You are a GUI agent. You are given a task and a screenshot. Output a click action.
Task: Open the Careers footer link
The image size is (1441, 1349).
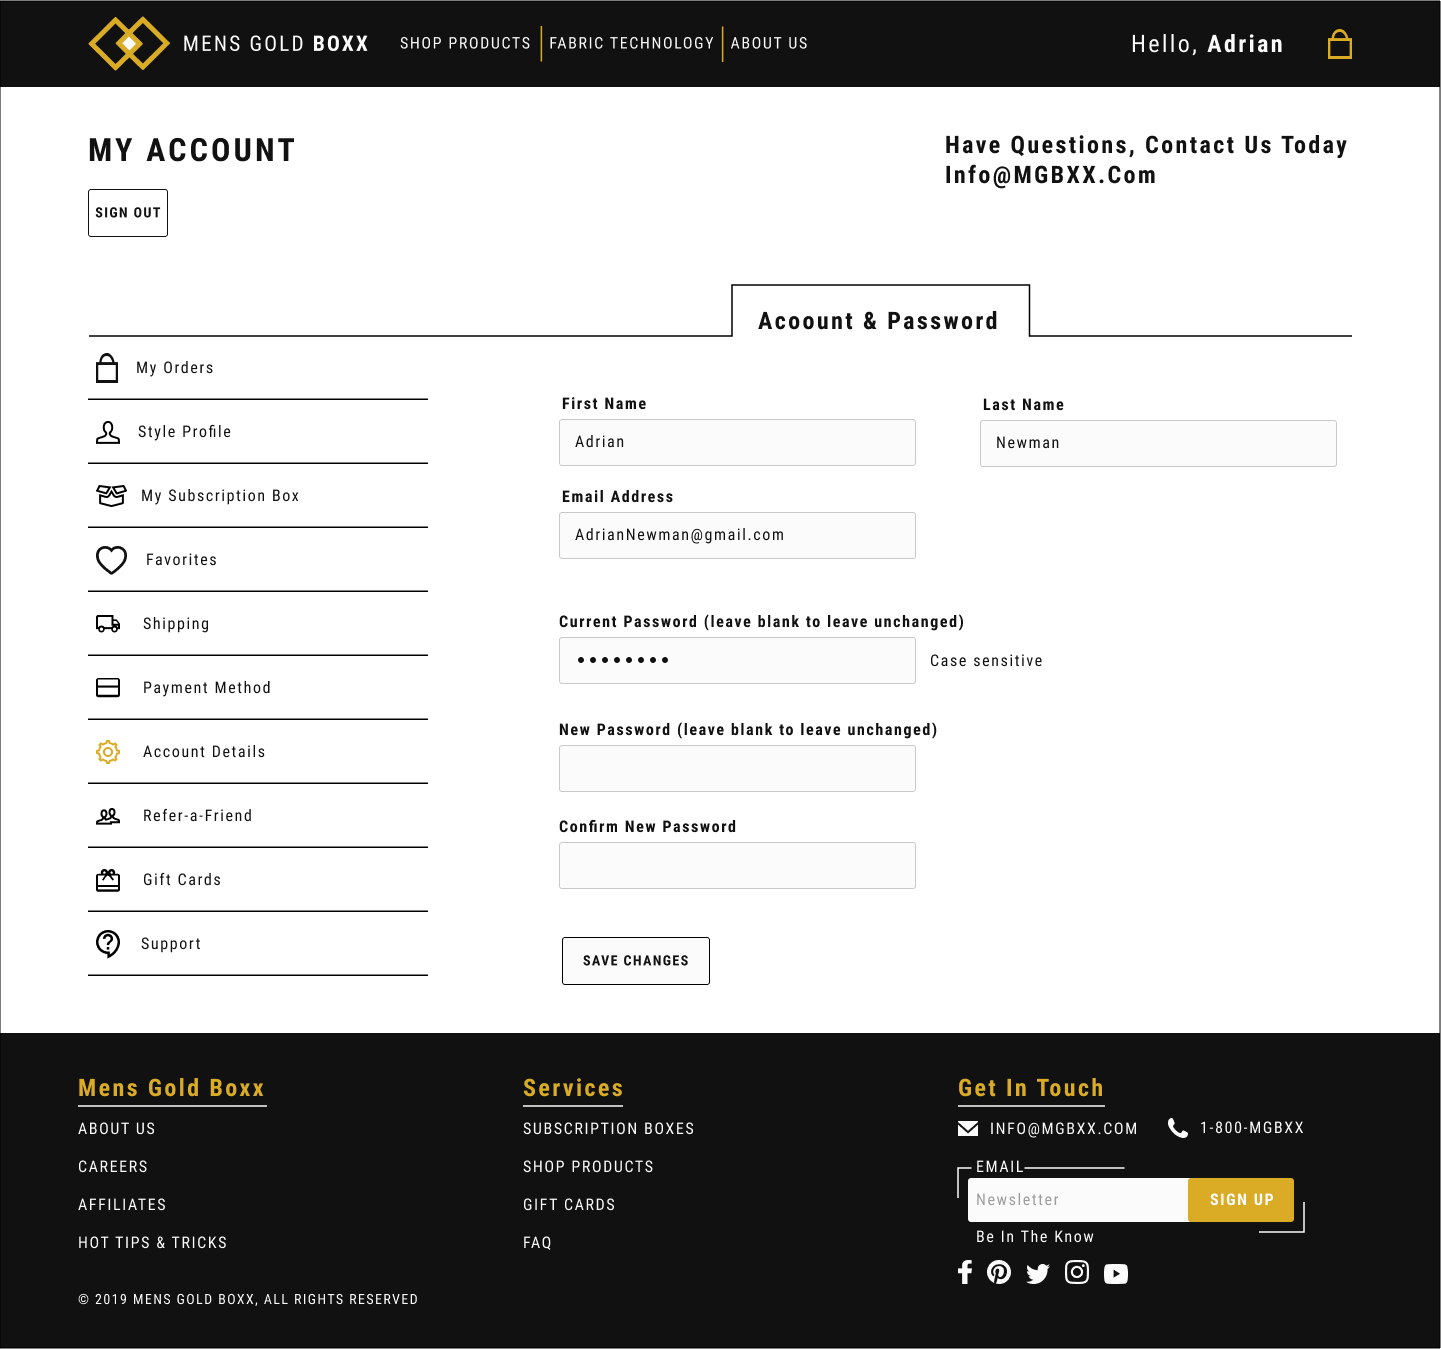(113, 1167)
